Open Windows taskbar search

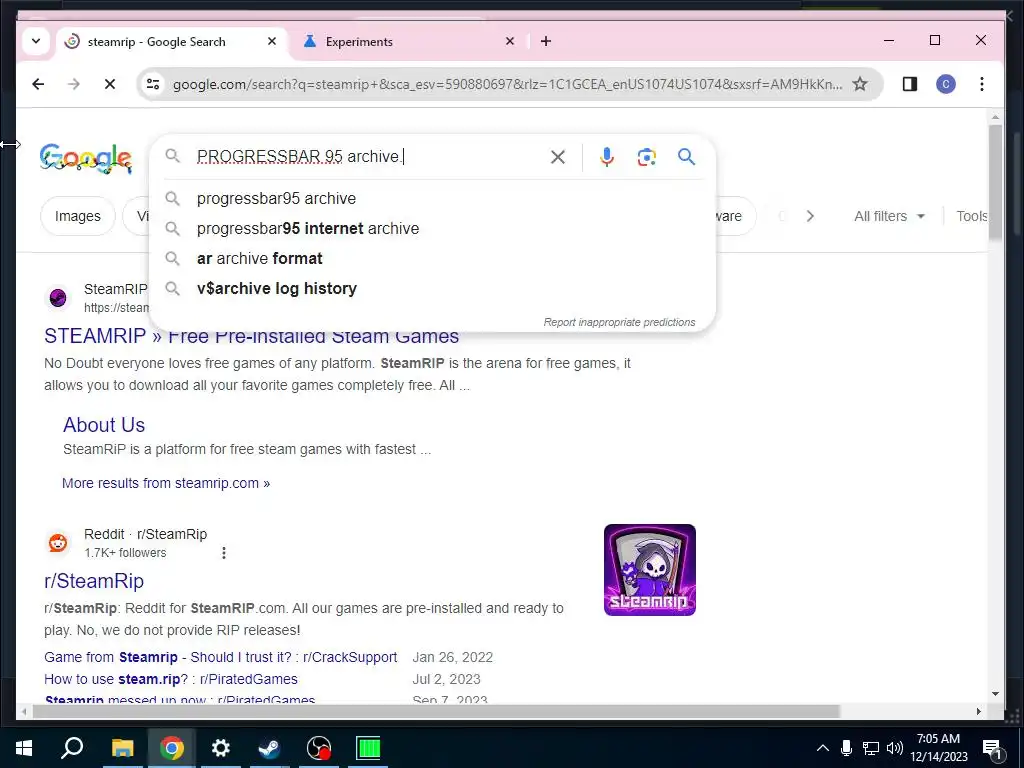coord(72,748)
